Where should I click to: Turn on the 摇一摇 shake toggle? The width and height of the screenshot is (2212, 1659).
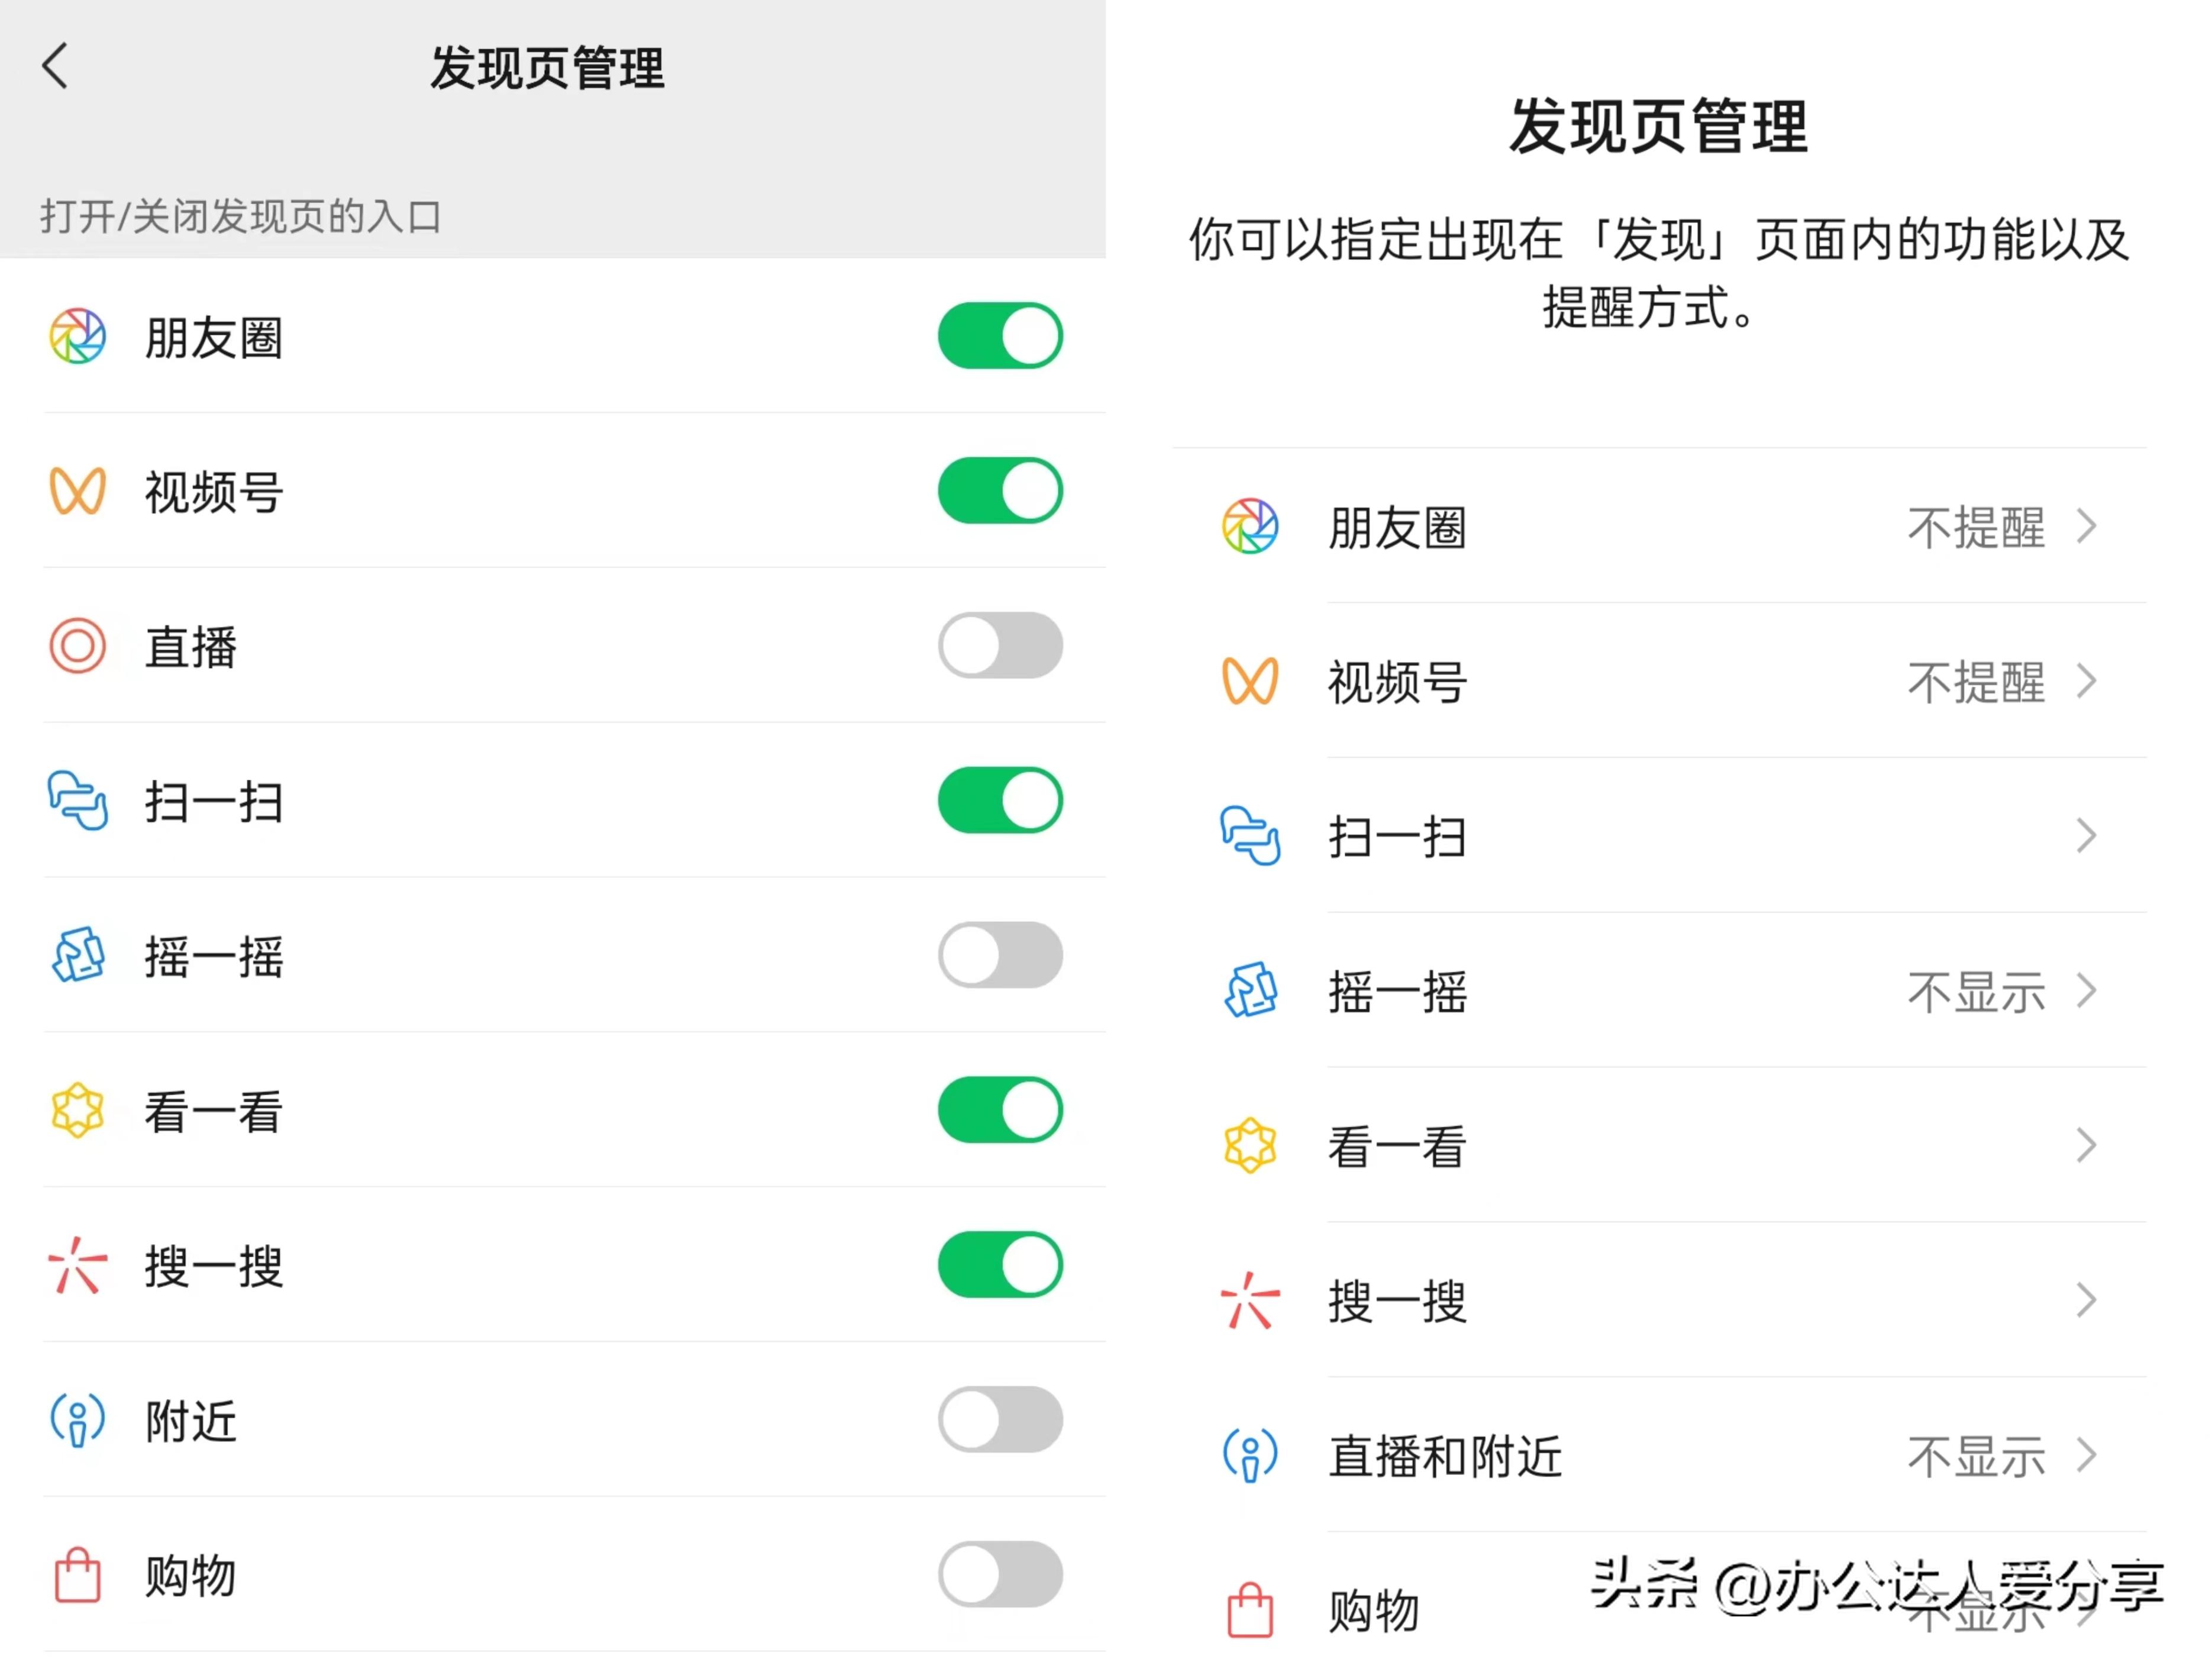[x=999, y=955]
